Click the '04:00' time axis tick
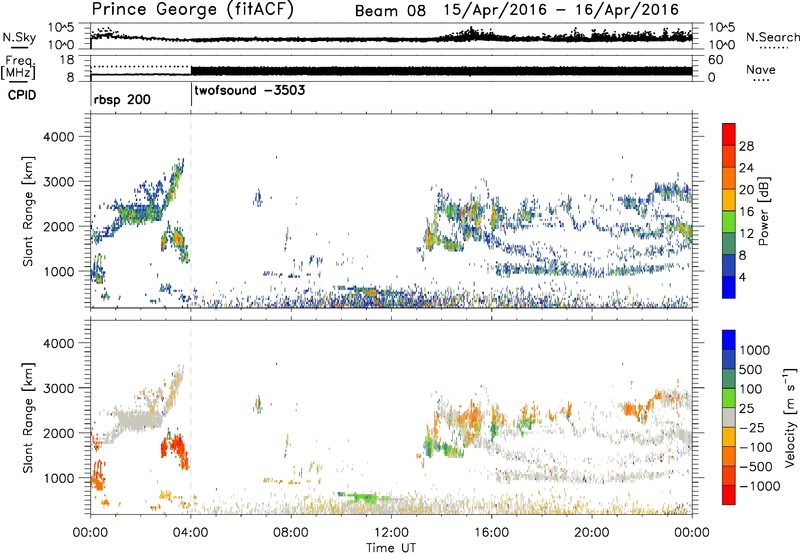The image size is (800, 554). (x=190, y=533)
